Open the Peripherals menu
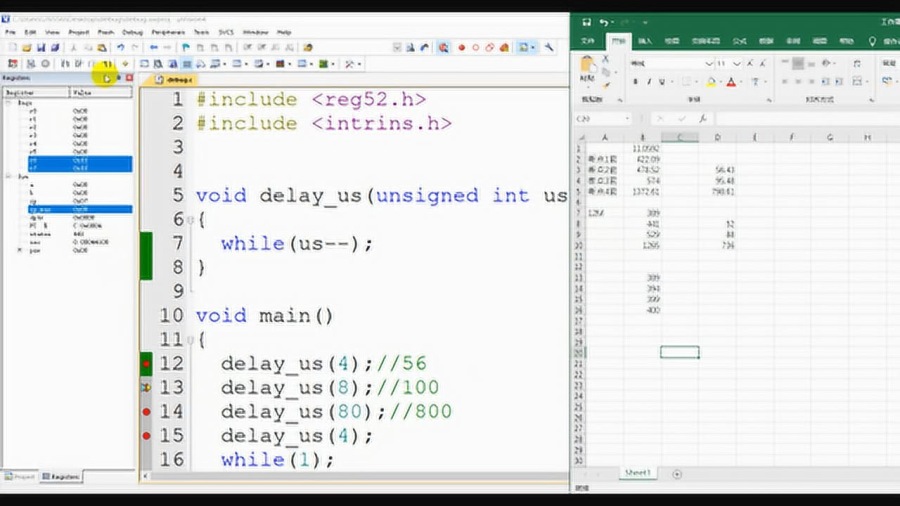The image size is (900, 506). pos(168,32)
